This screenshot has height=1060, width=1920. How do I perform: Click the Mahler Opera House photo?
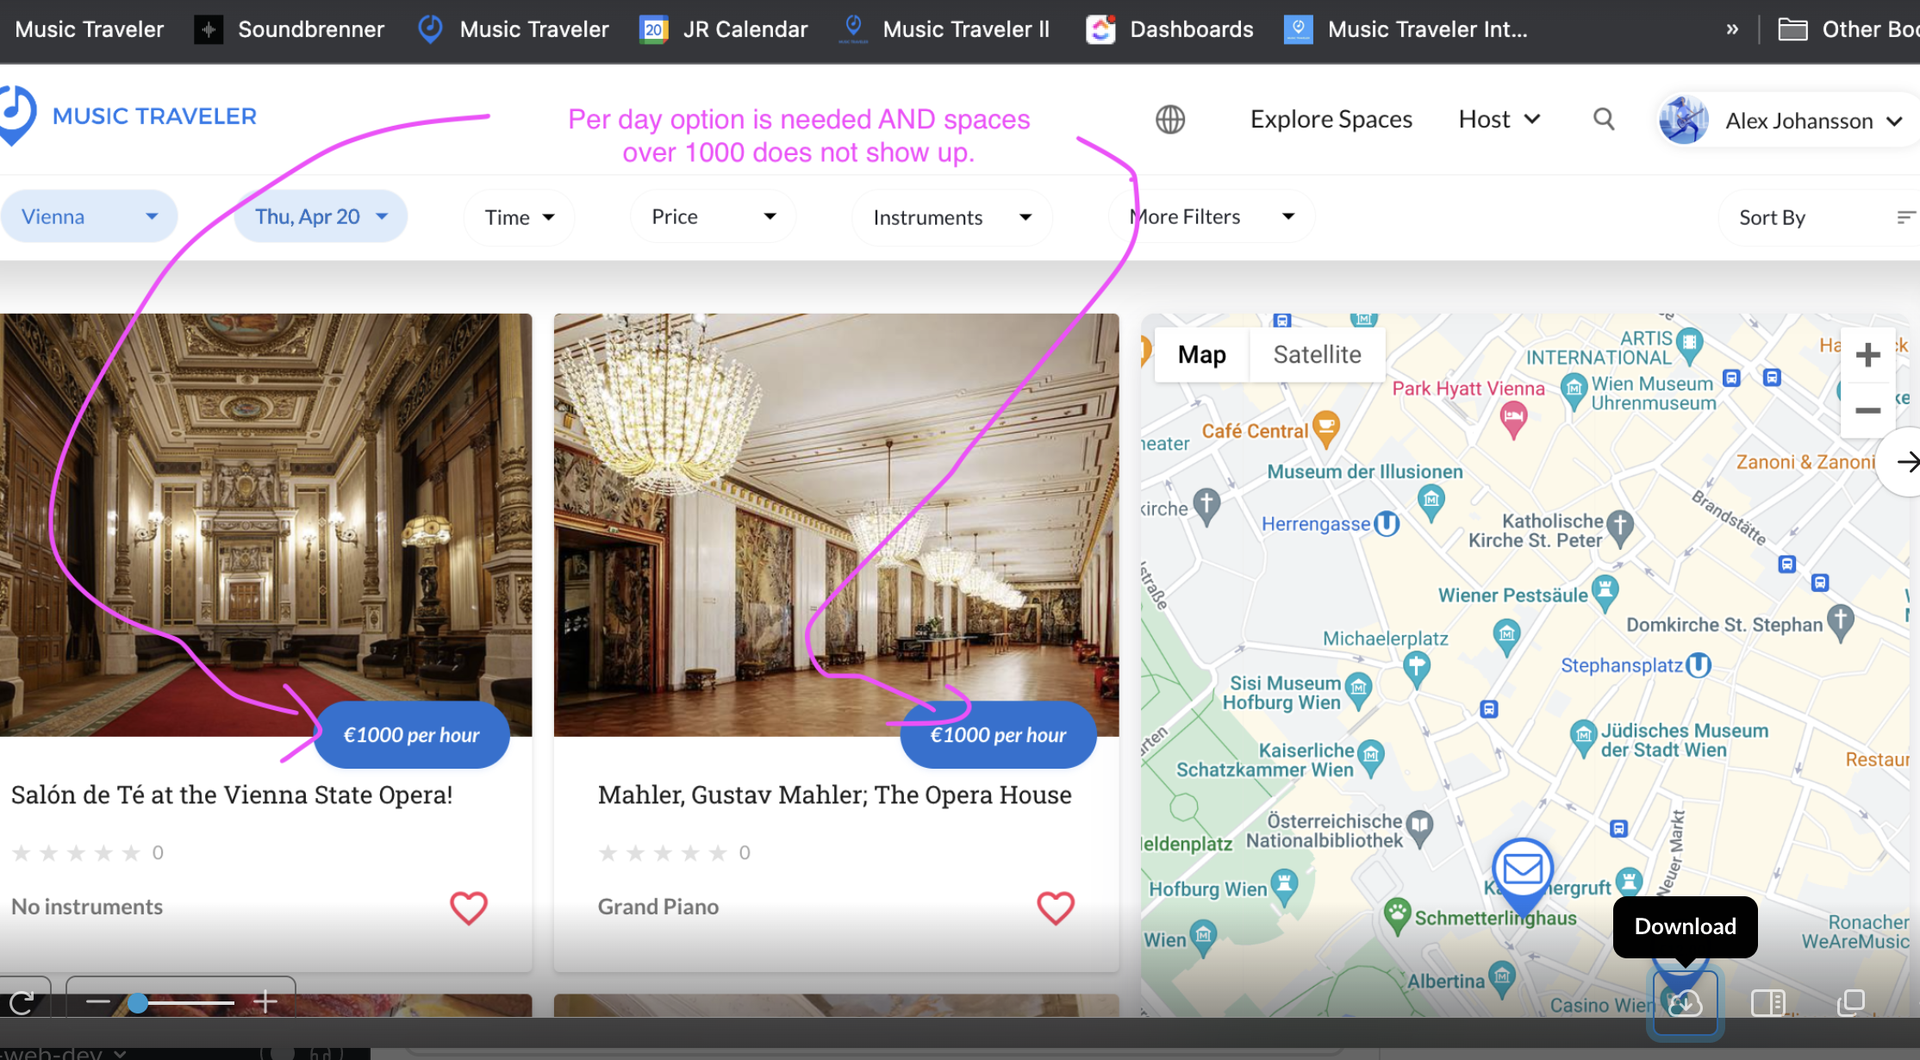click(x=835, y=500)
